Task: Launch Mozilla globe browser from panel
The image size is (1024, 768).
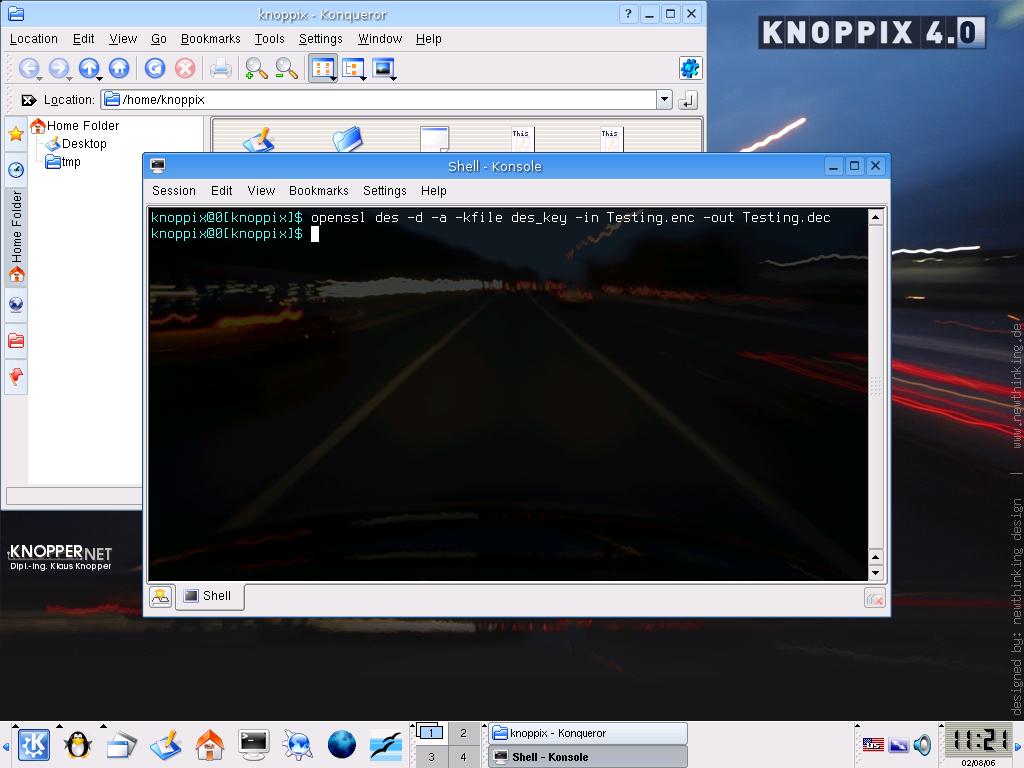Action: (342, 744)
